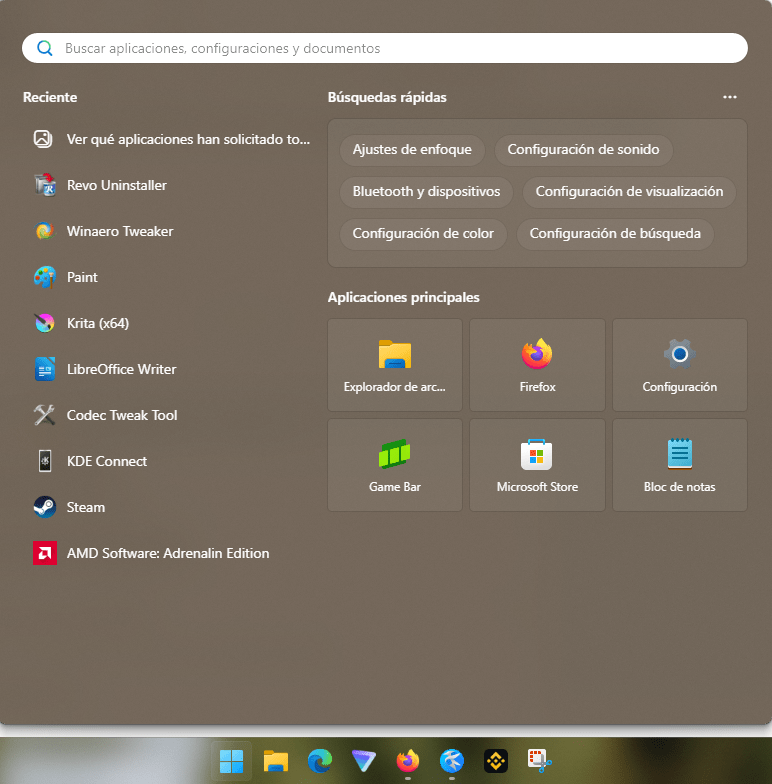Select the 'Ajustes de enfoque' quick search
The image size is (772, 784).
412,150
